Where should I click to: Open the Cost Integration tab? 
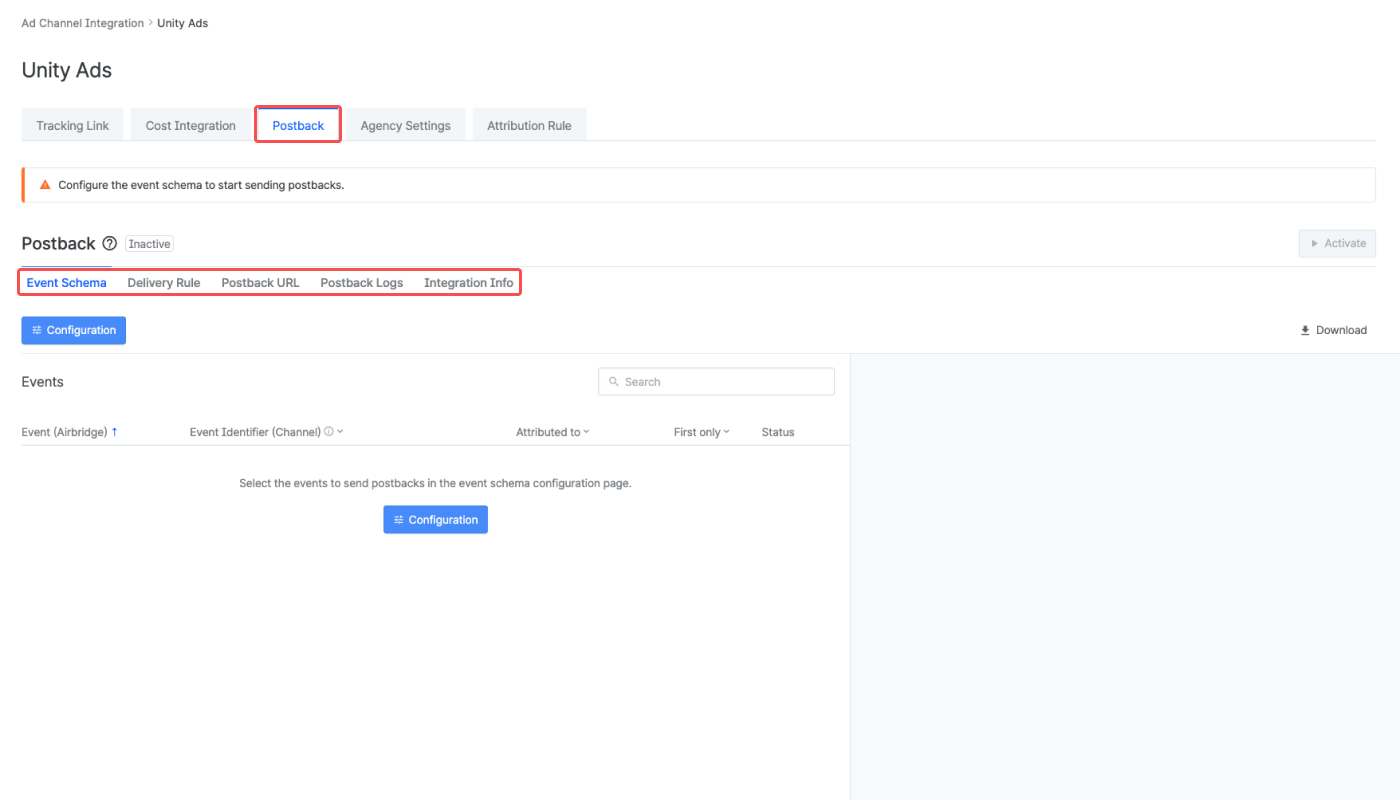191,125
